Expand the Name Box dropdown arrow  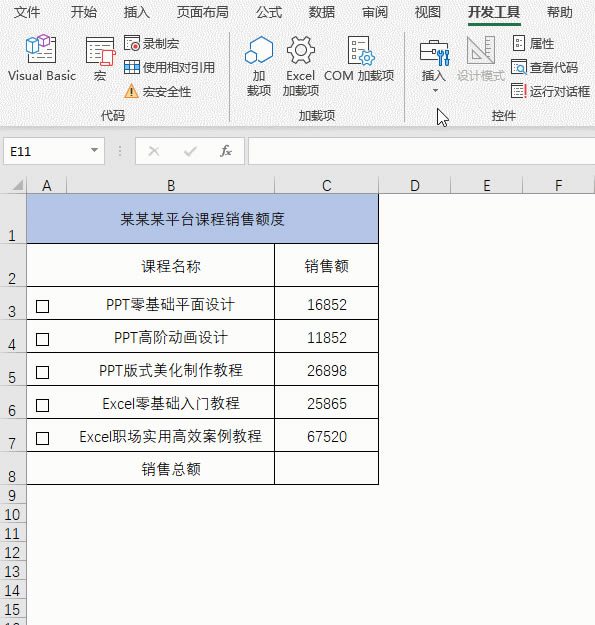coord(94,150)
